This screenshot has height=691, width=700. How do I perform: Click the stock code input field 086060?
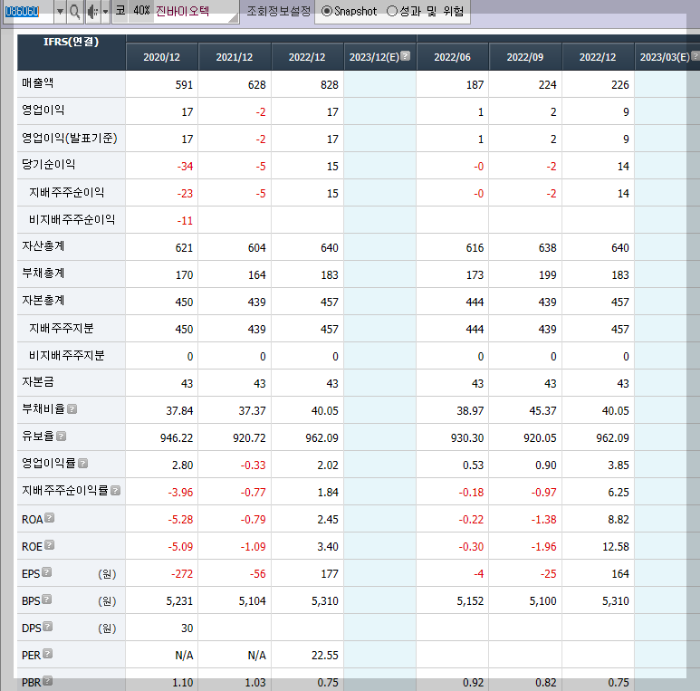pyautogui.click(x=28, y=11)
